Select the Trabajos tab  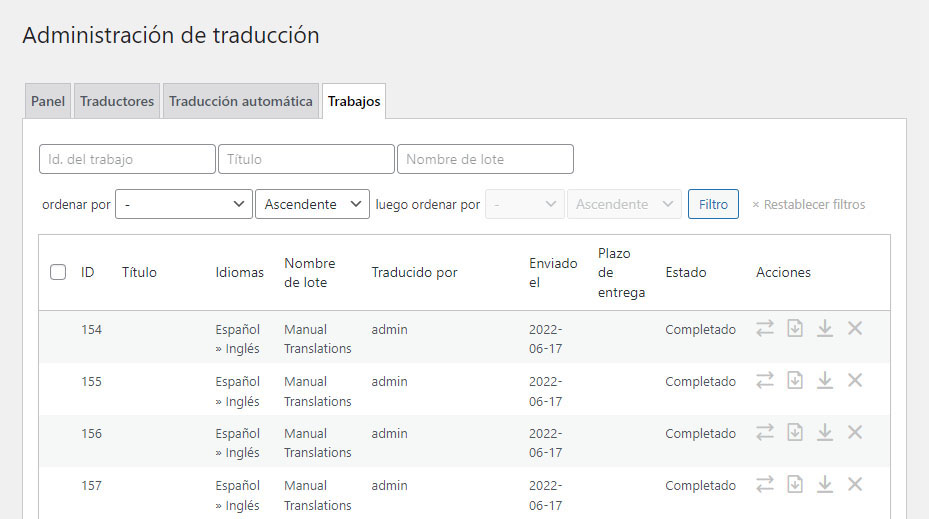click(354, 101)
